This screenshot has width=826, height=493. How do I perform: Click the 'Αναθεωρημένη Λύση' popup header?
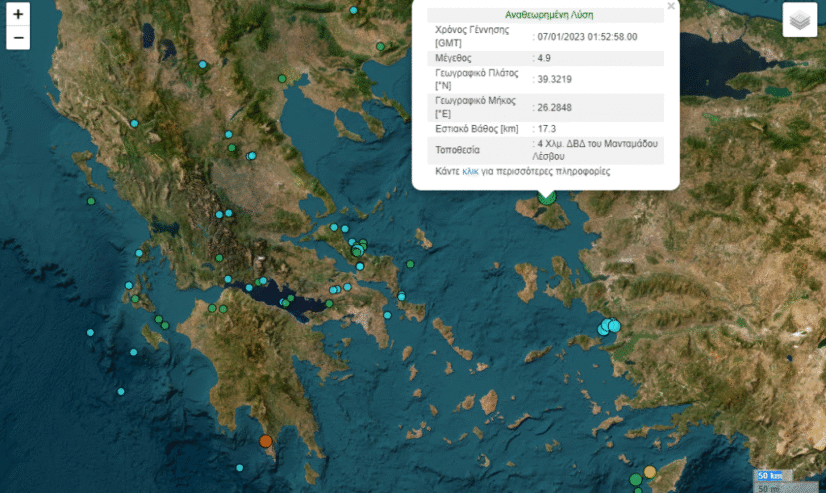[546, 15]
